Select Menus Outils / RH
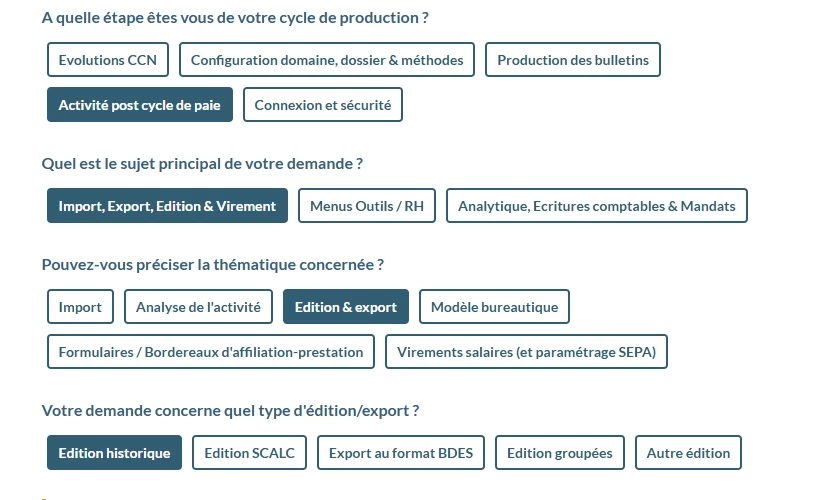 367,206
